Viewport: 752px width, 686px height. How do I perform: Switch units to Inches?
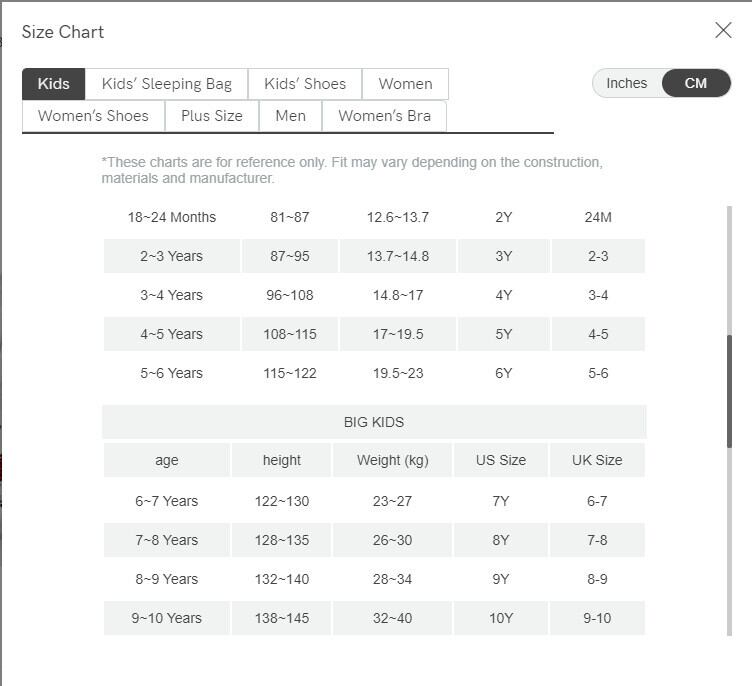627,83
